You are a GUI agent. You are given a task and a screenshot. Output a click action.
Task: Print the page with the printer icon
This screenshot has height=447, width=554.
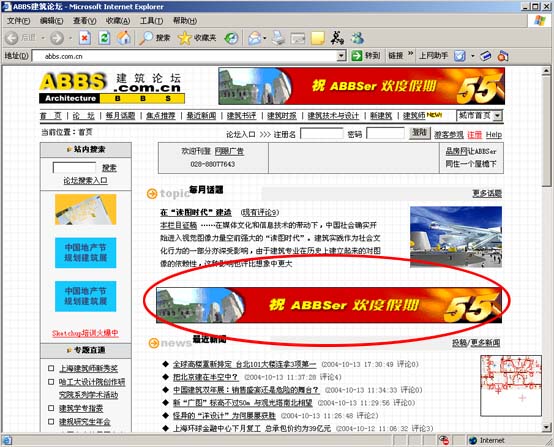[x=278, y=38]
